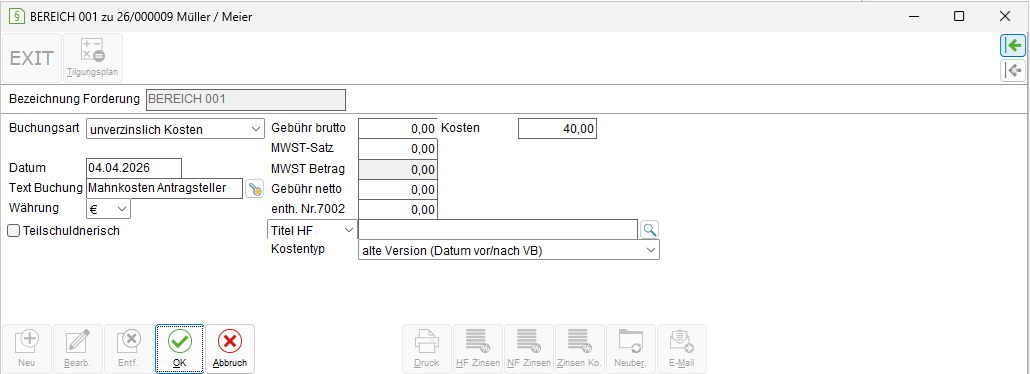Click the Text Buchung input field
Screen dimensions: 1030x374
click(165, 188)
